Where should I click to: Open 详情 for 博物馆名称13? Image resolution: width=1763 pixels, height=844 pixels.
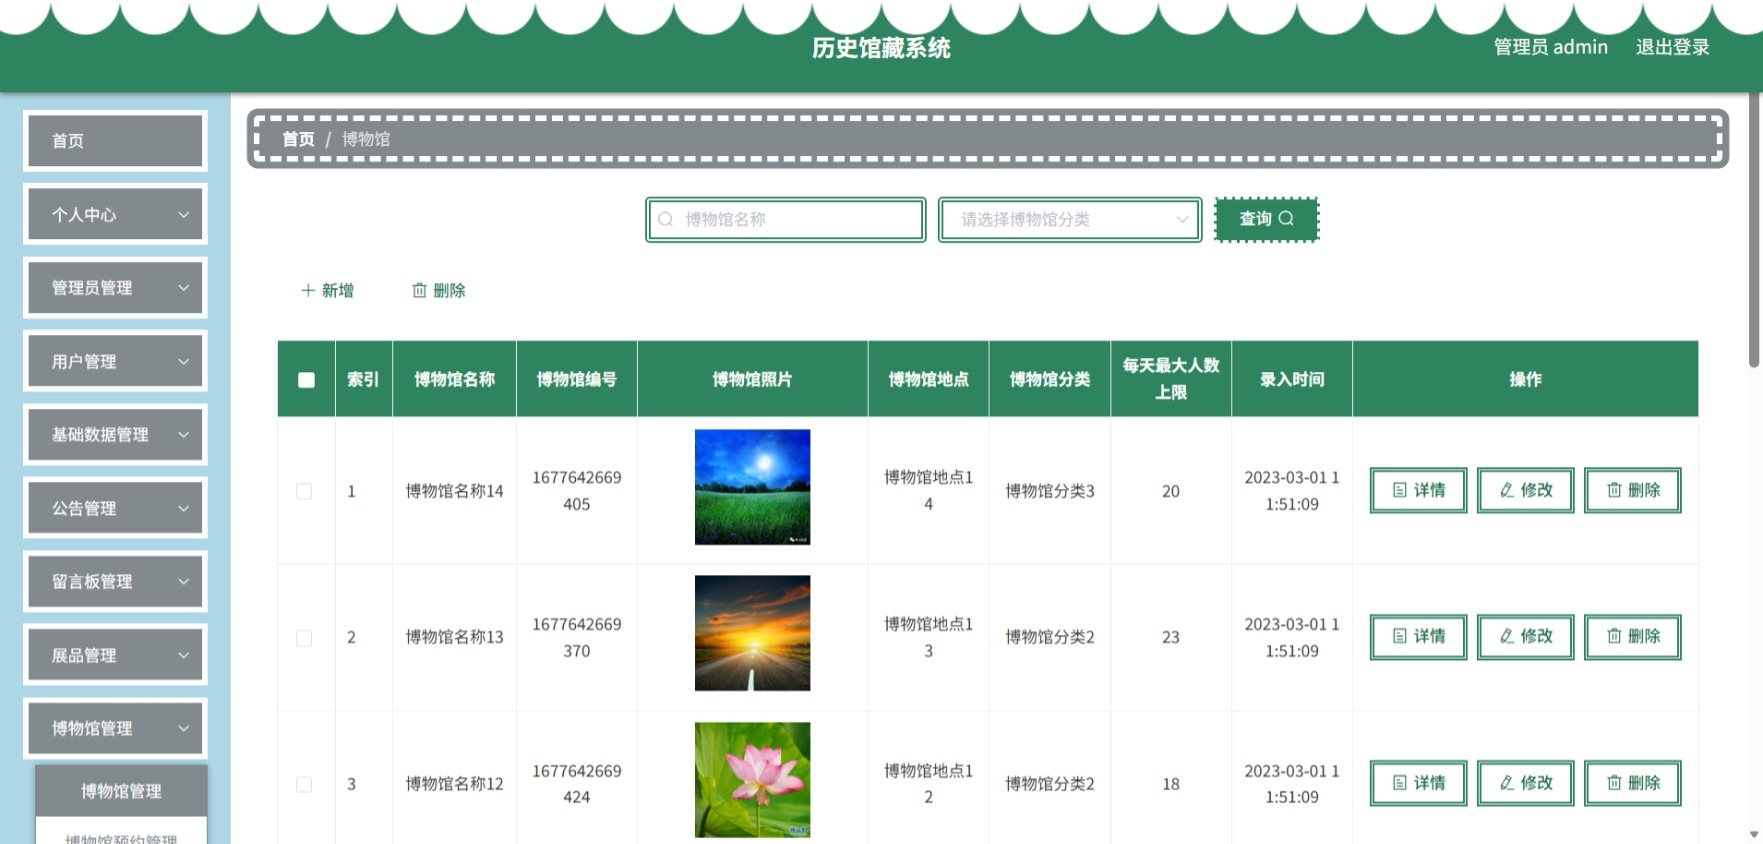click(x=1418, y=637)
